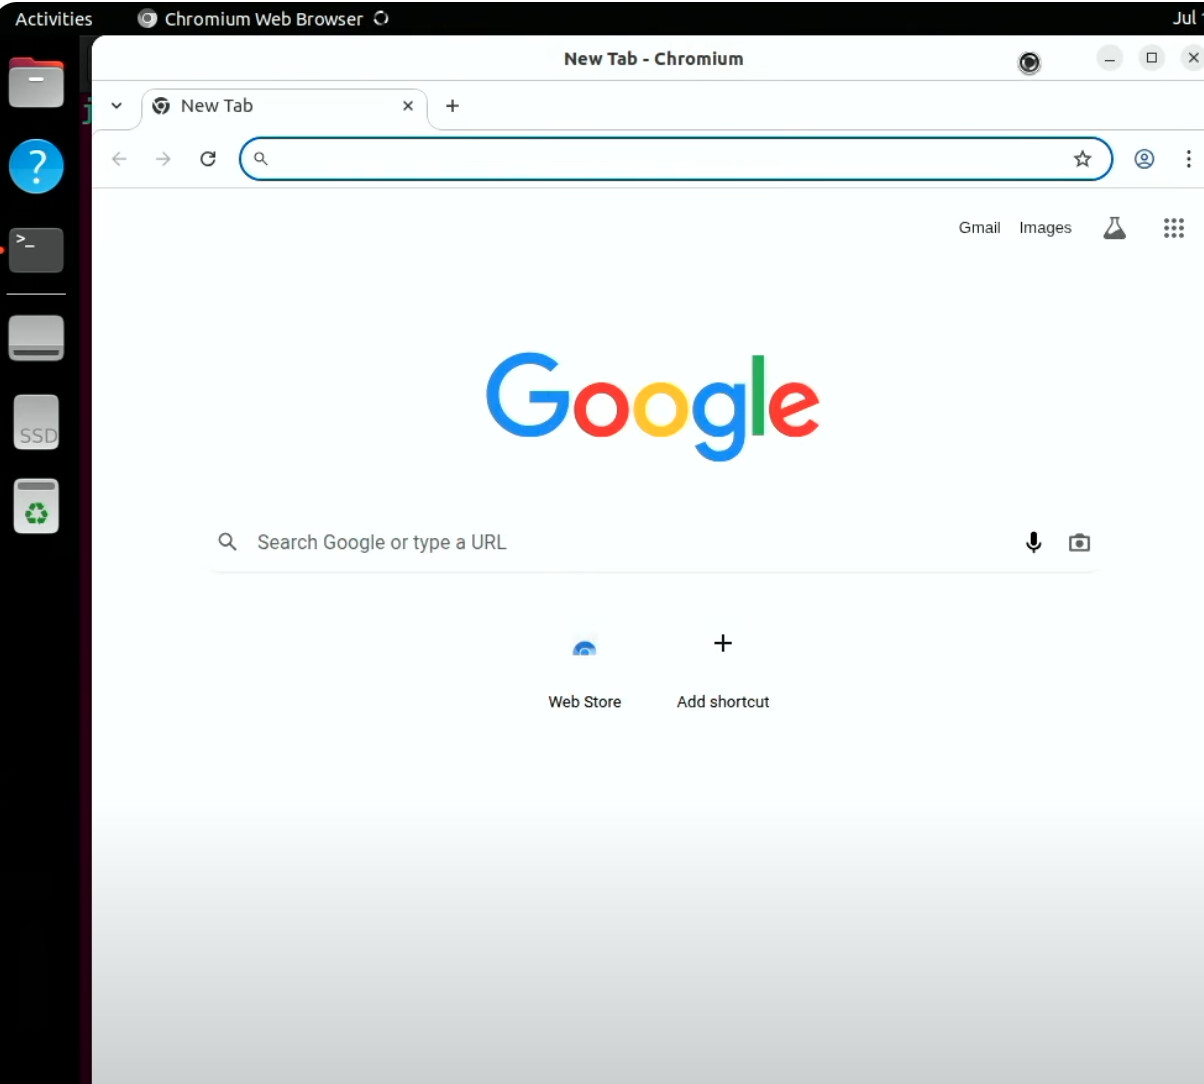Viewport: 1204px width, 1084px height.
Task: Minimize the Chromium window
Action: pos(1110,59)
